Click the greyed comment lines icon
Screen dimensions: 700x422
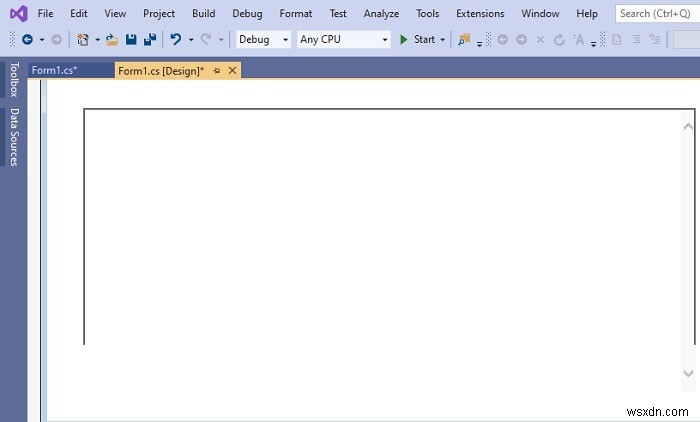(x=655, y=40)
